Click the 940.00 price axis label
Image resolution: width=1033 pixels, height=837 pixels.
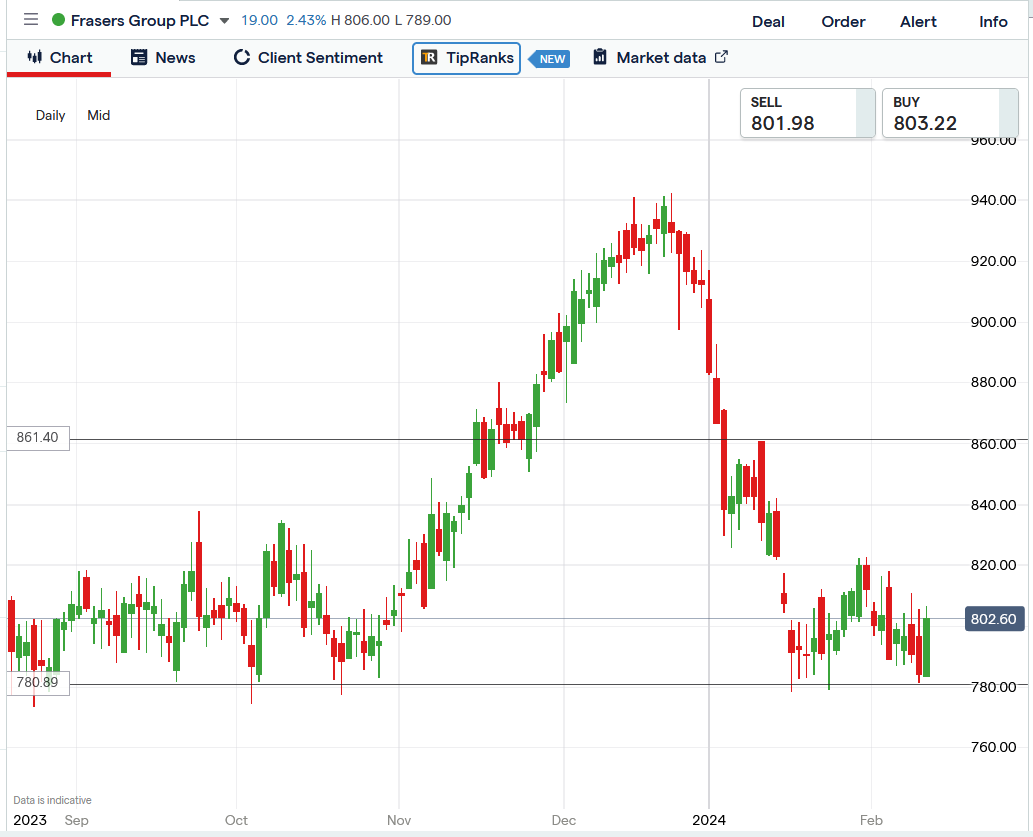click(x=993, y=200)
